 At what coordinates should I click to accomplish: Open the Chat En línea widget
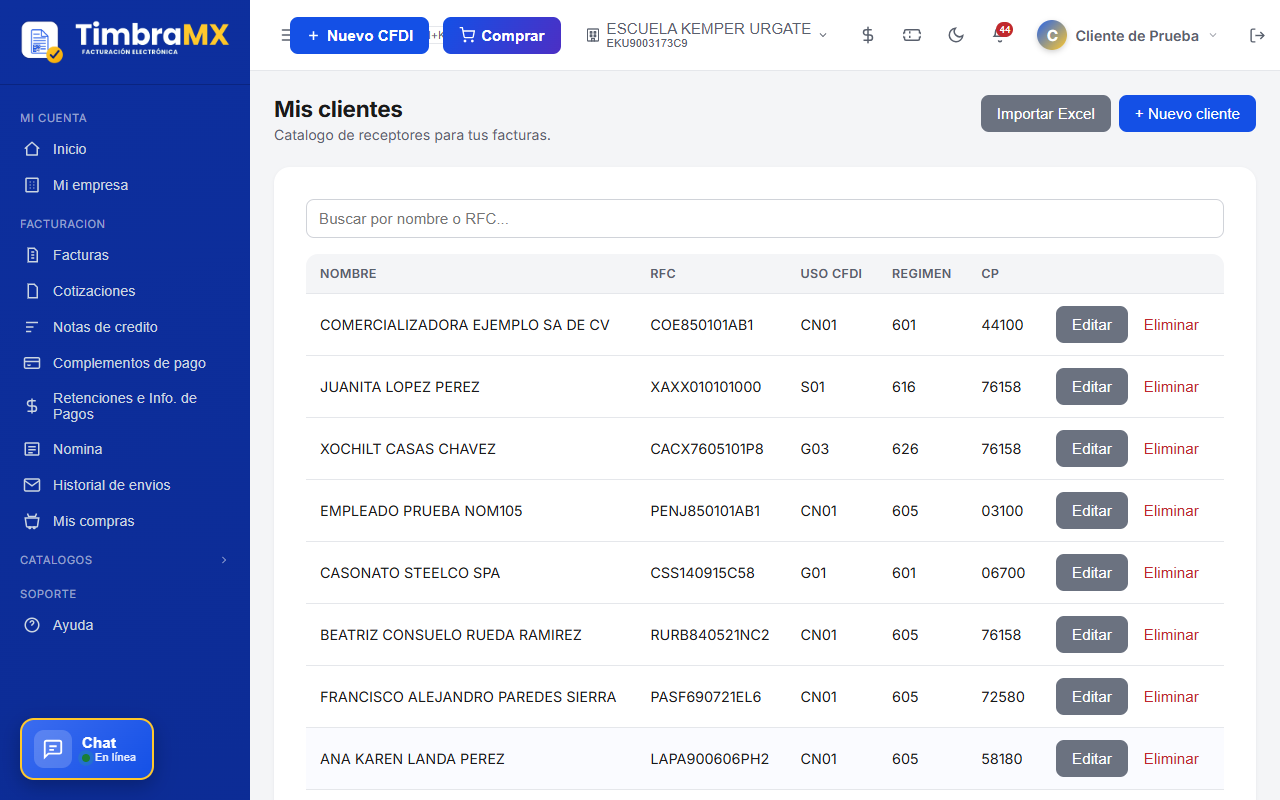click(x=87, y=749)
